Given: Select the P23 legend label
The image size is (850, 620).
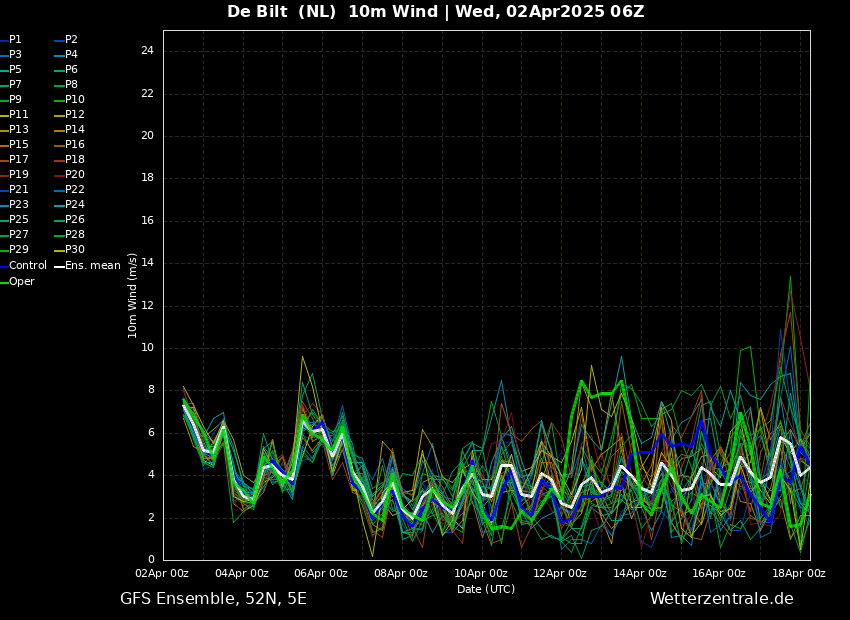Looking at the screenshot, I should (x=19, y=205).
